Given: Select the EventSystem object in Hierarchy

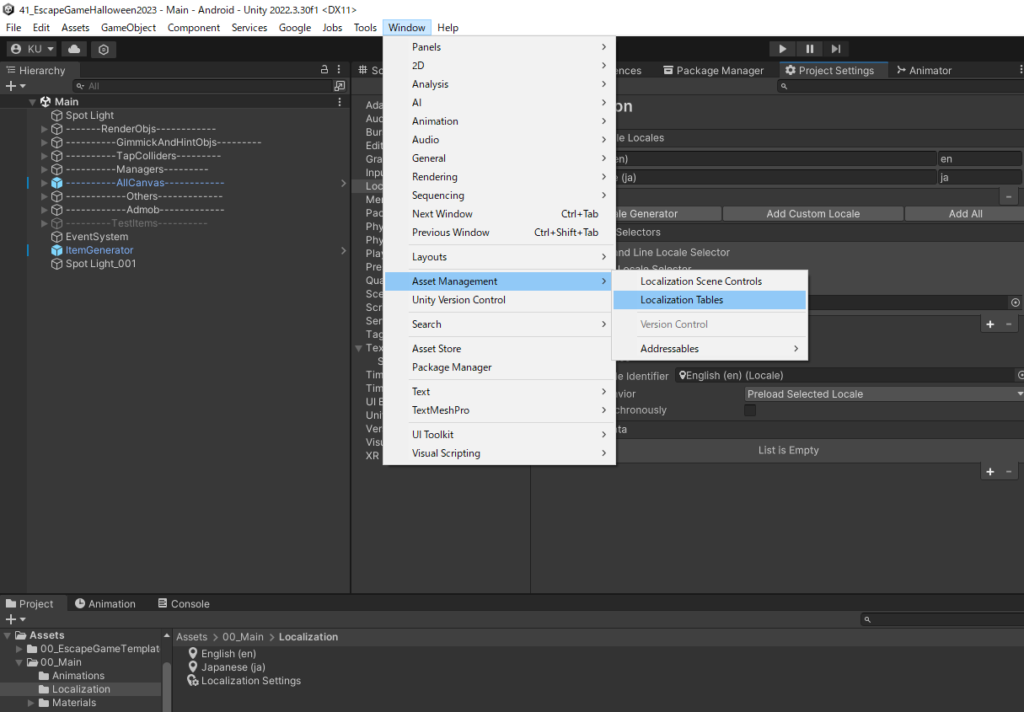Looking at the screenshot, I should click(x=97, y=236).
